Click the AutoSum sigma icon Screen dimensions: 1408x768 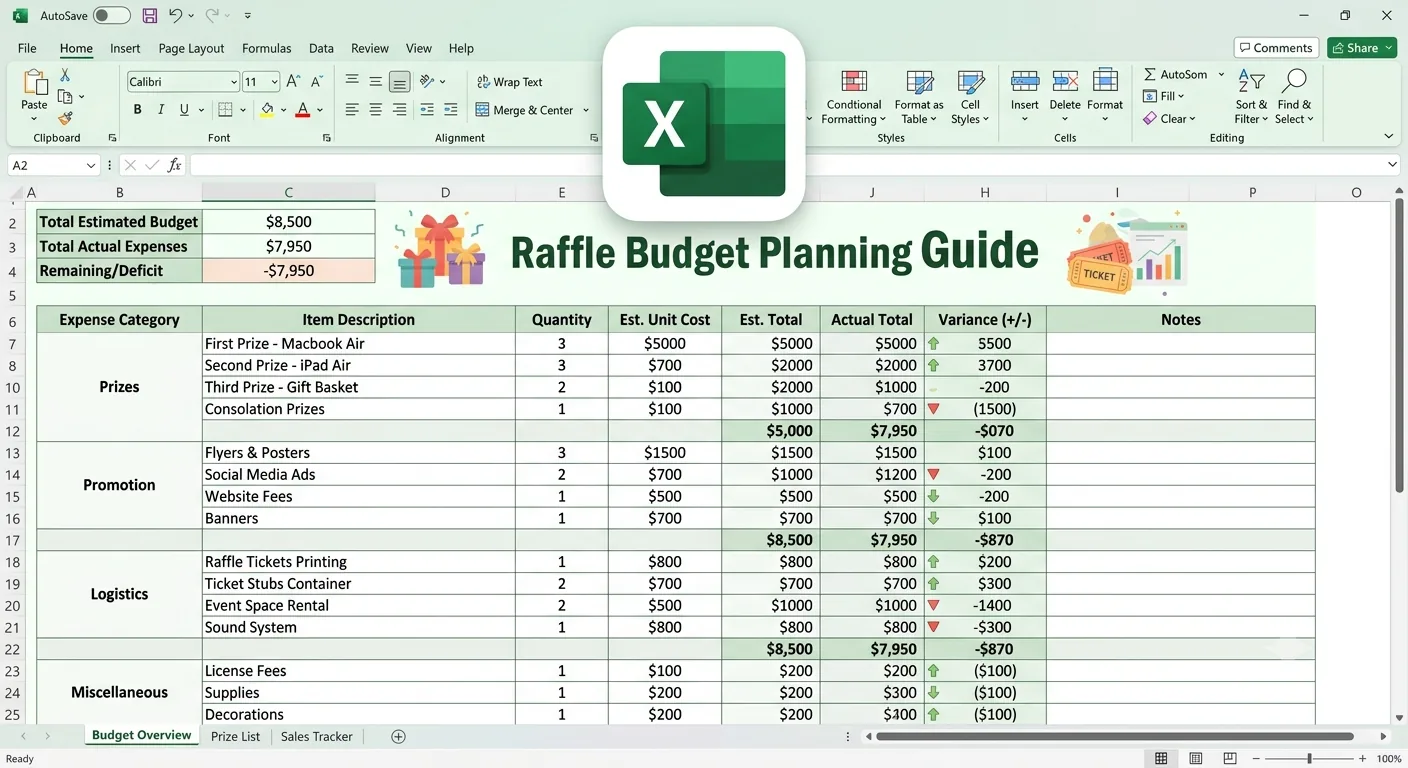1150,74
